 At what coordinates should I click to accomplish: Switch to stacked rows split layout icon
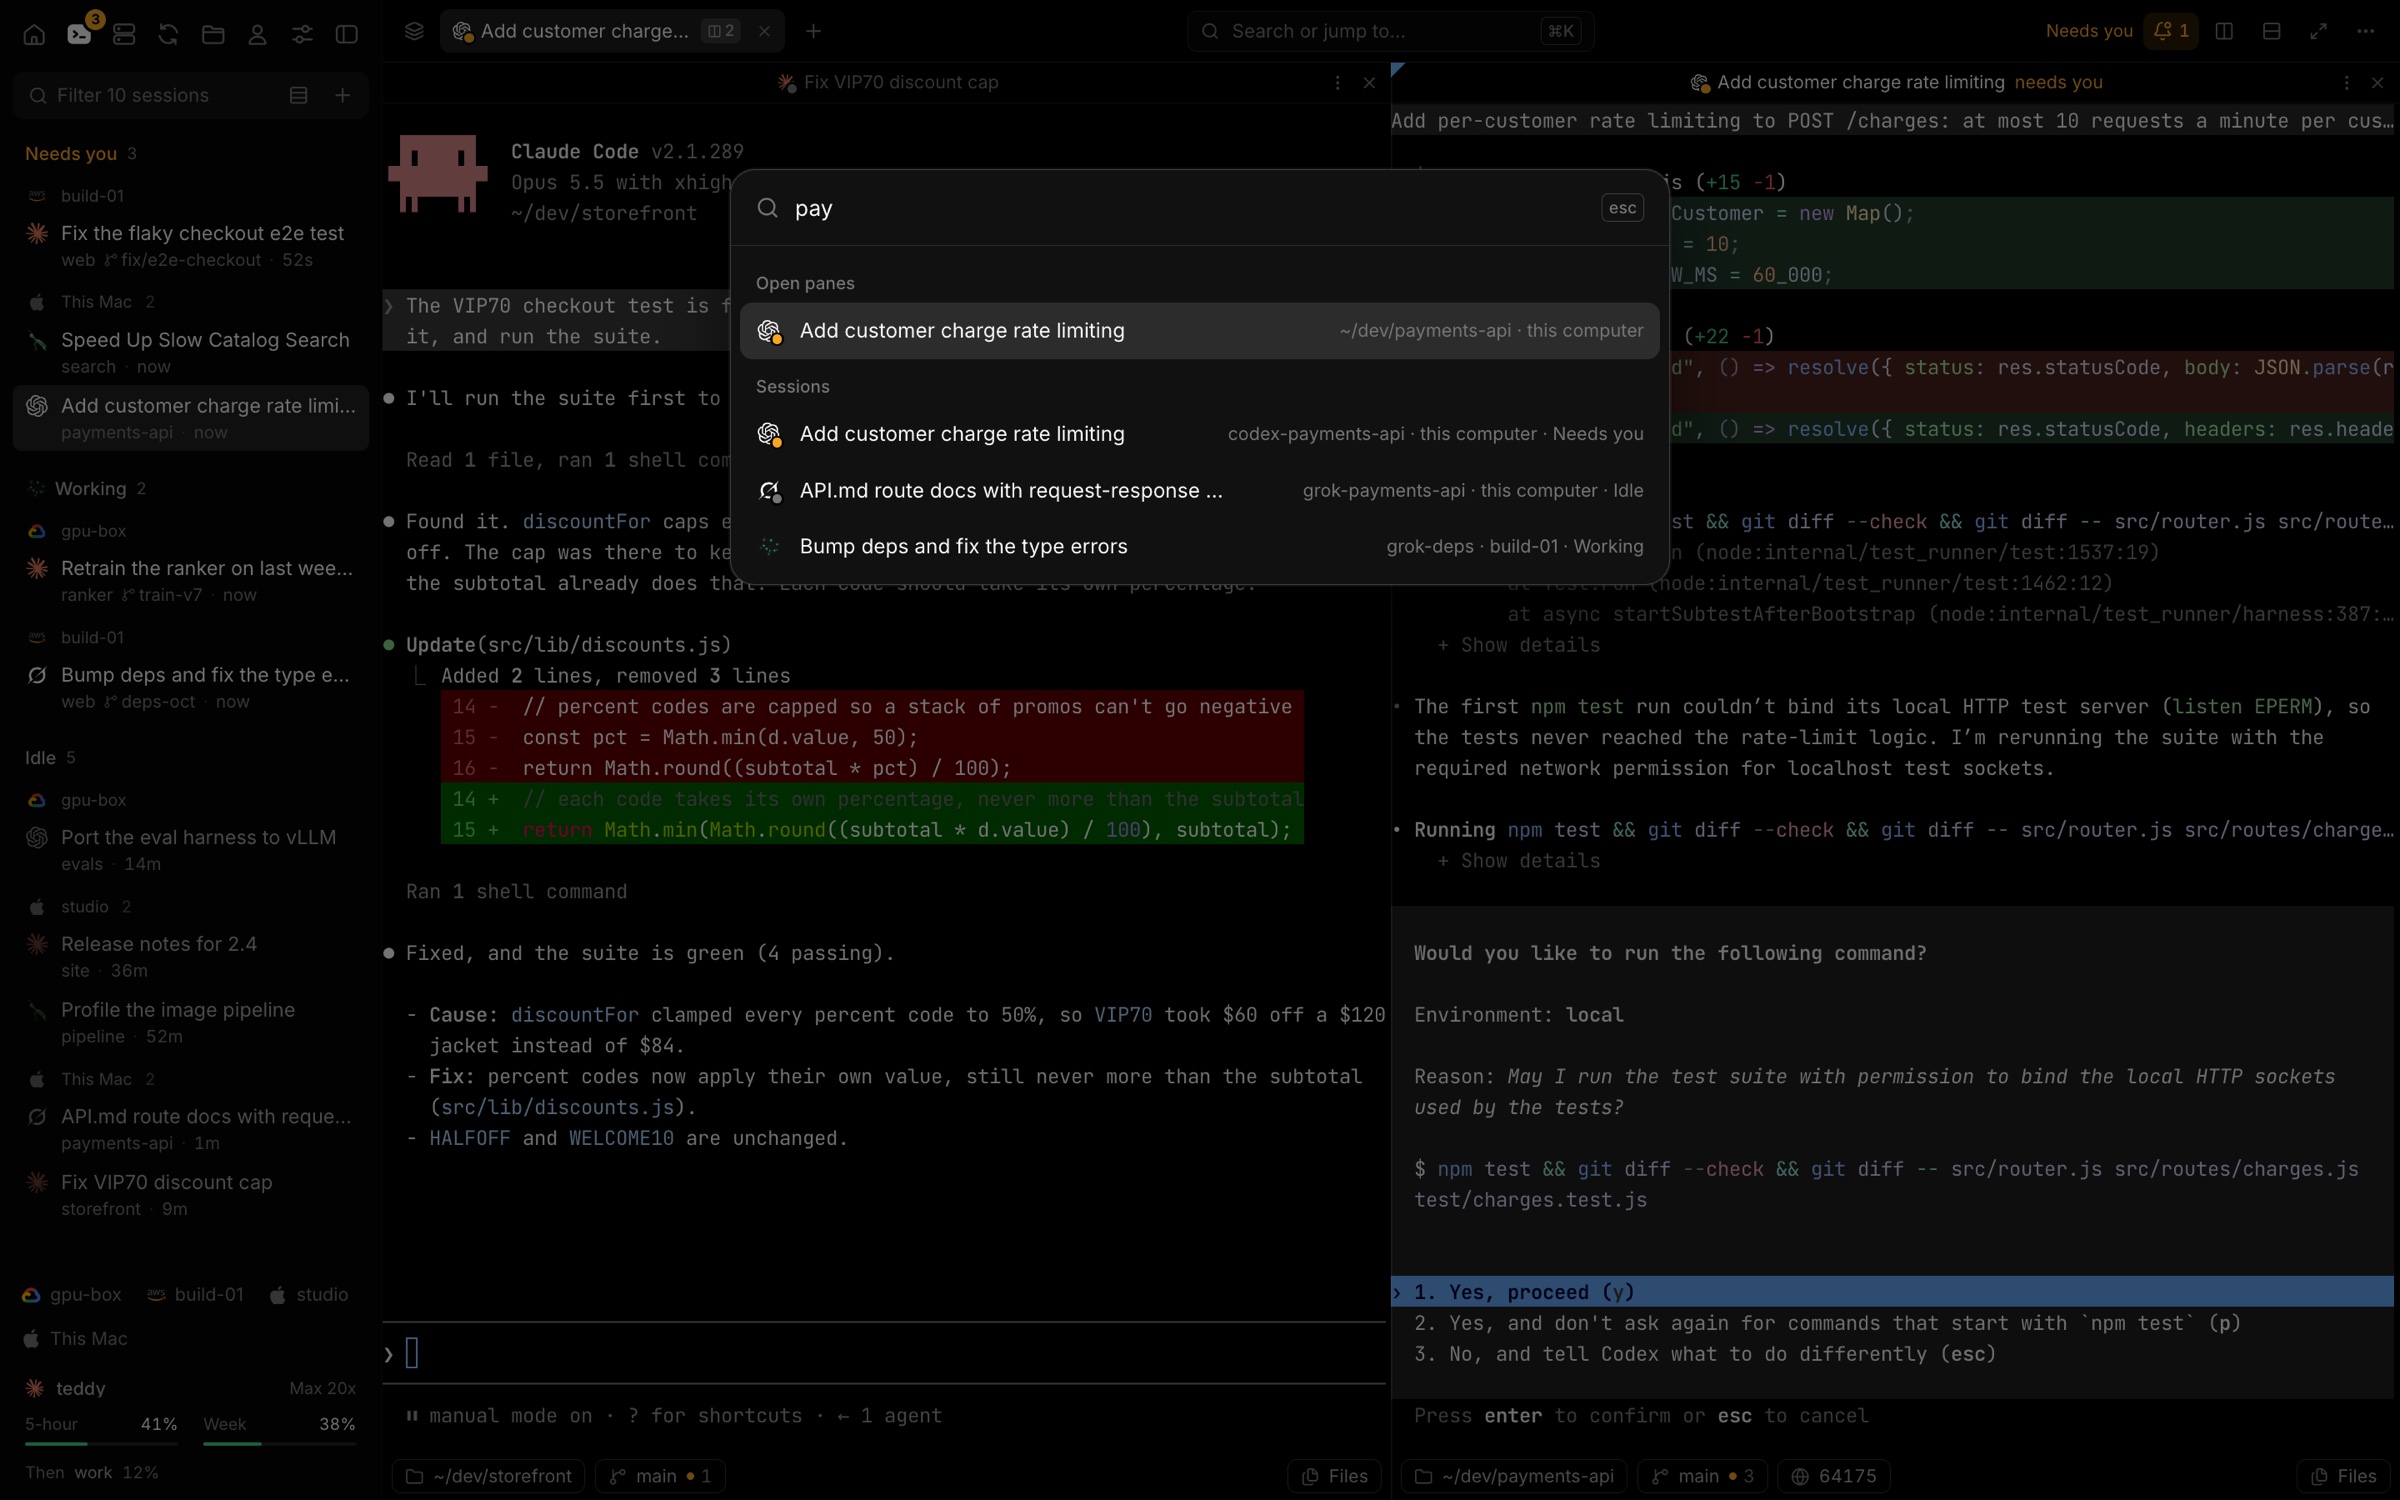pyautogui.click(x=2271, y=31)
